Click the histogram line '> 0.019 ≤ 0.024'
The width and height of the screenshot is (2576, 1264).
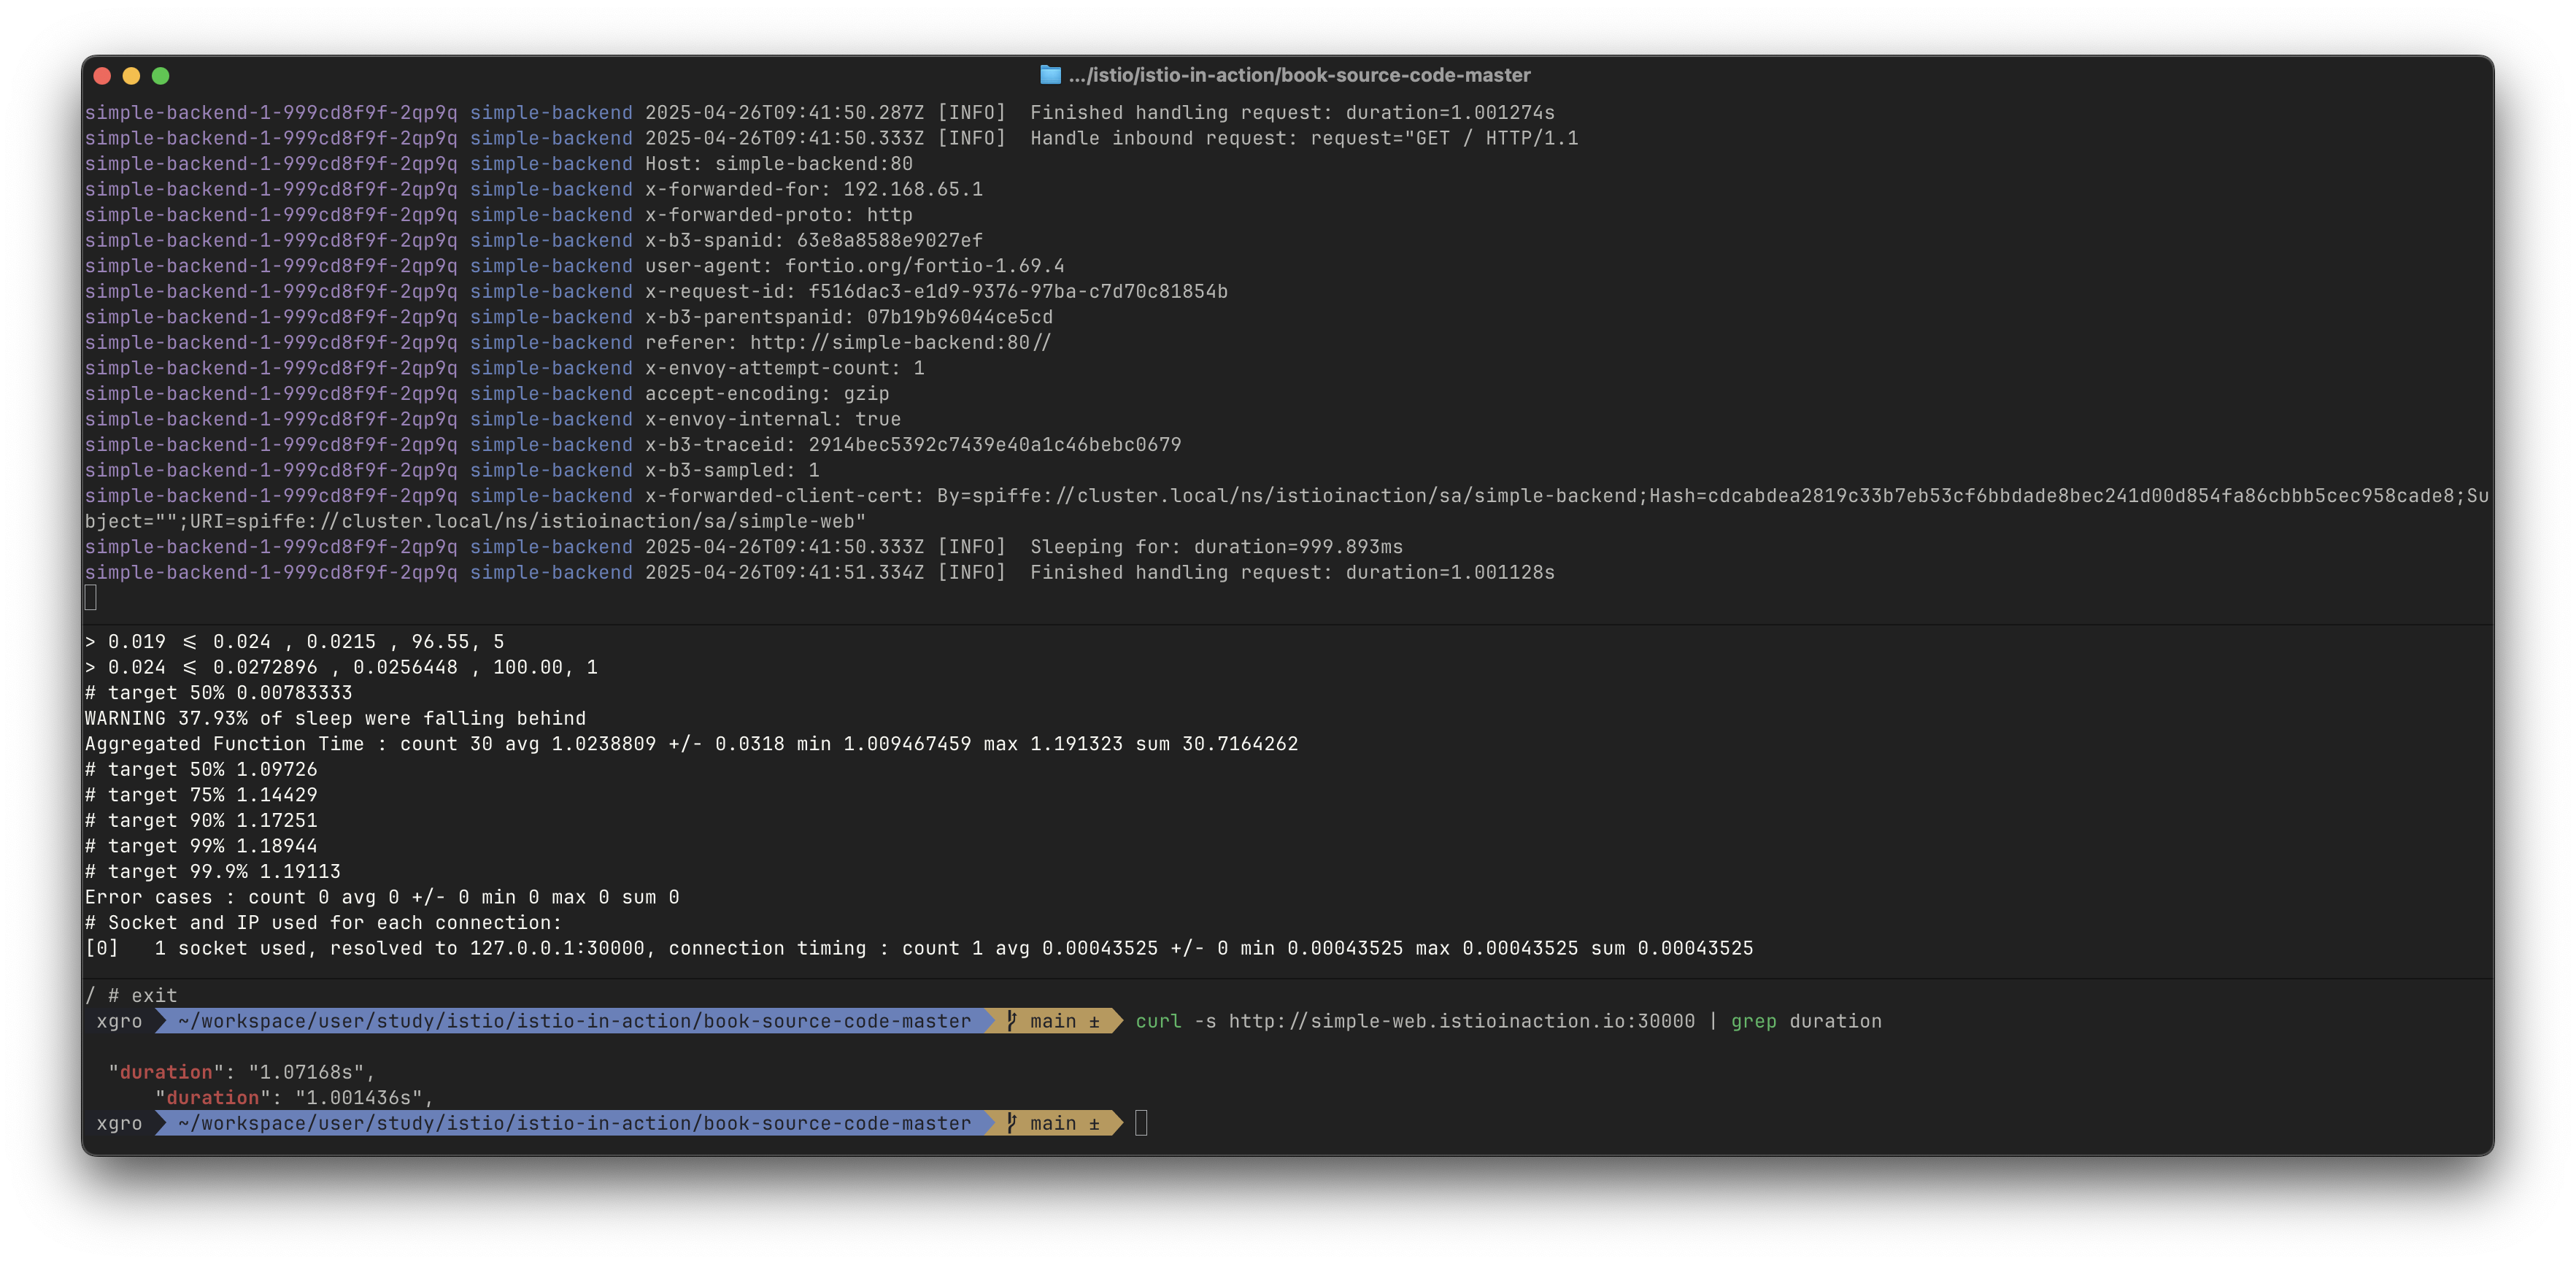pyautogui.click(x=295, y=642)
